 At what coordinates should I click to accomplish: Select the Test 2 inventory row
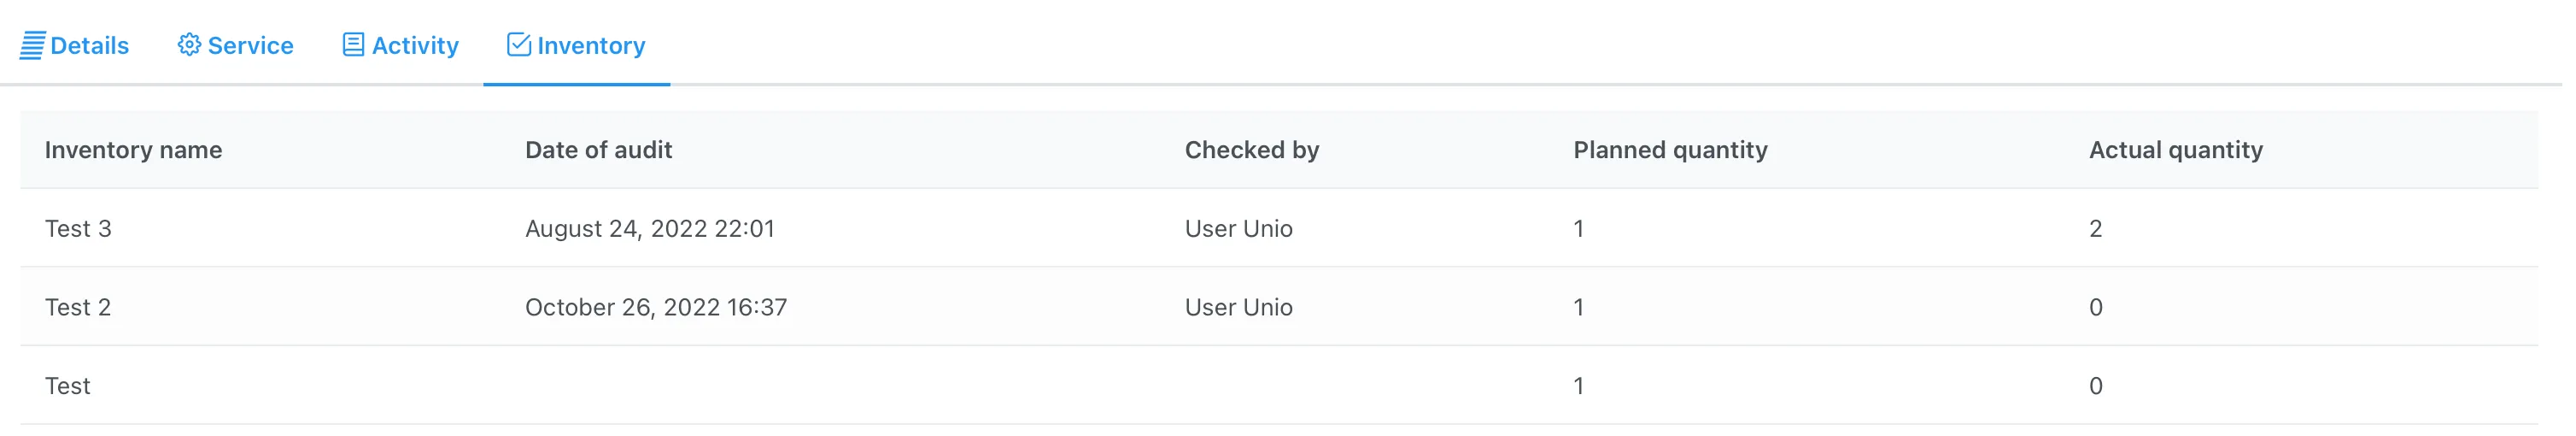[x=78, y=308]
